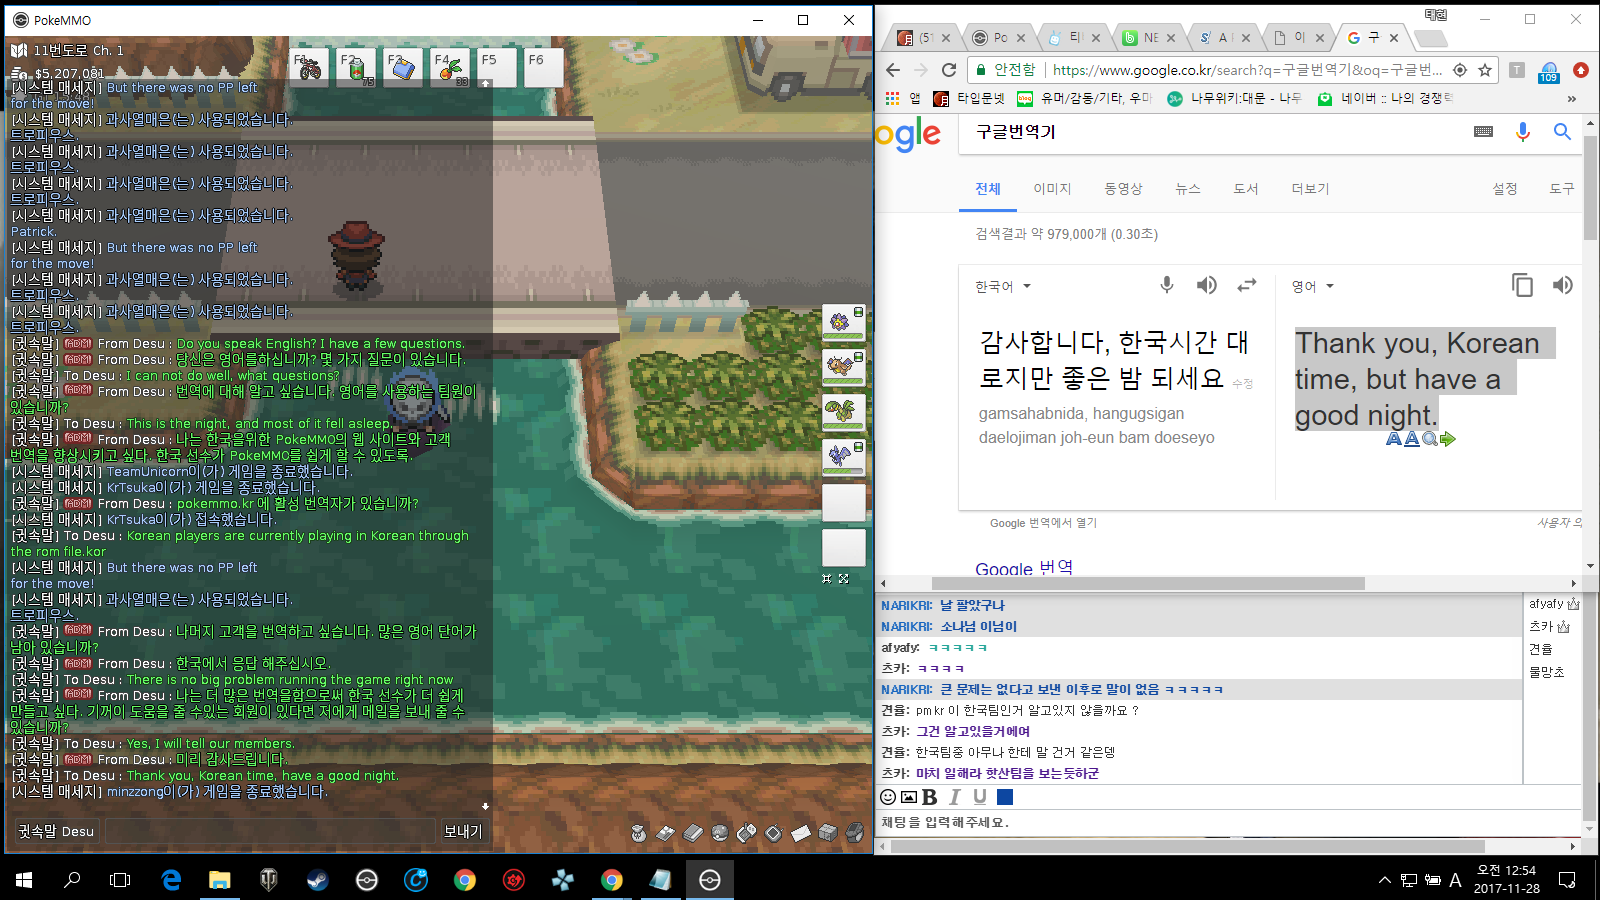1600x900 pixels.
Task: Toggle underline text in chat
Action: (980, 797)
